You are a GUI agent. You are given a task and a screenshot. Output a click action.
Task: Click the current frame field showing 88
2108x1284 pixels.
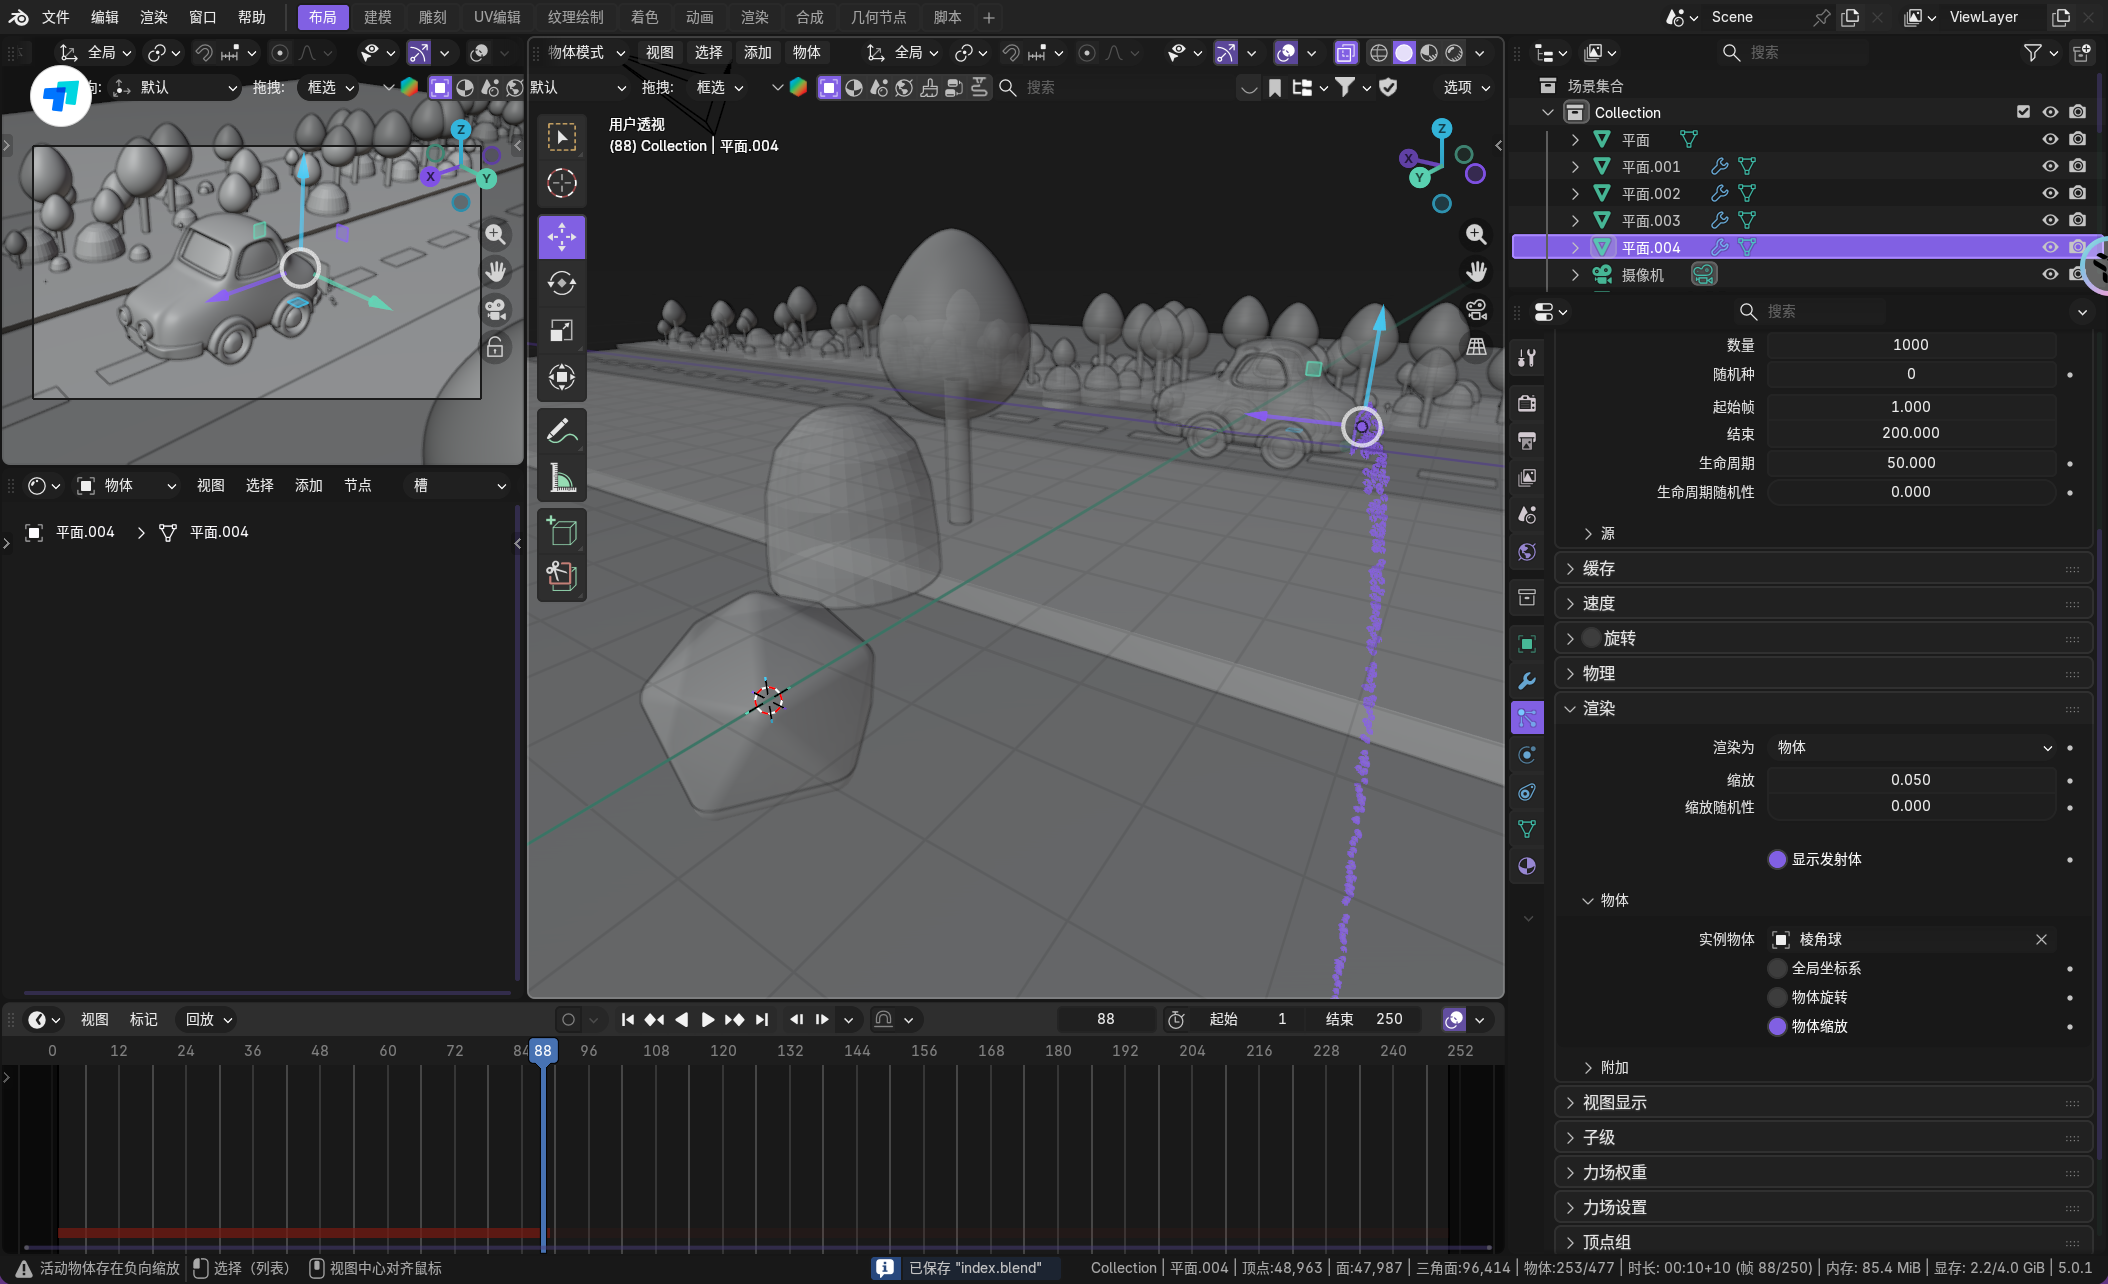click(x=1105, y=1019)
